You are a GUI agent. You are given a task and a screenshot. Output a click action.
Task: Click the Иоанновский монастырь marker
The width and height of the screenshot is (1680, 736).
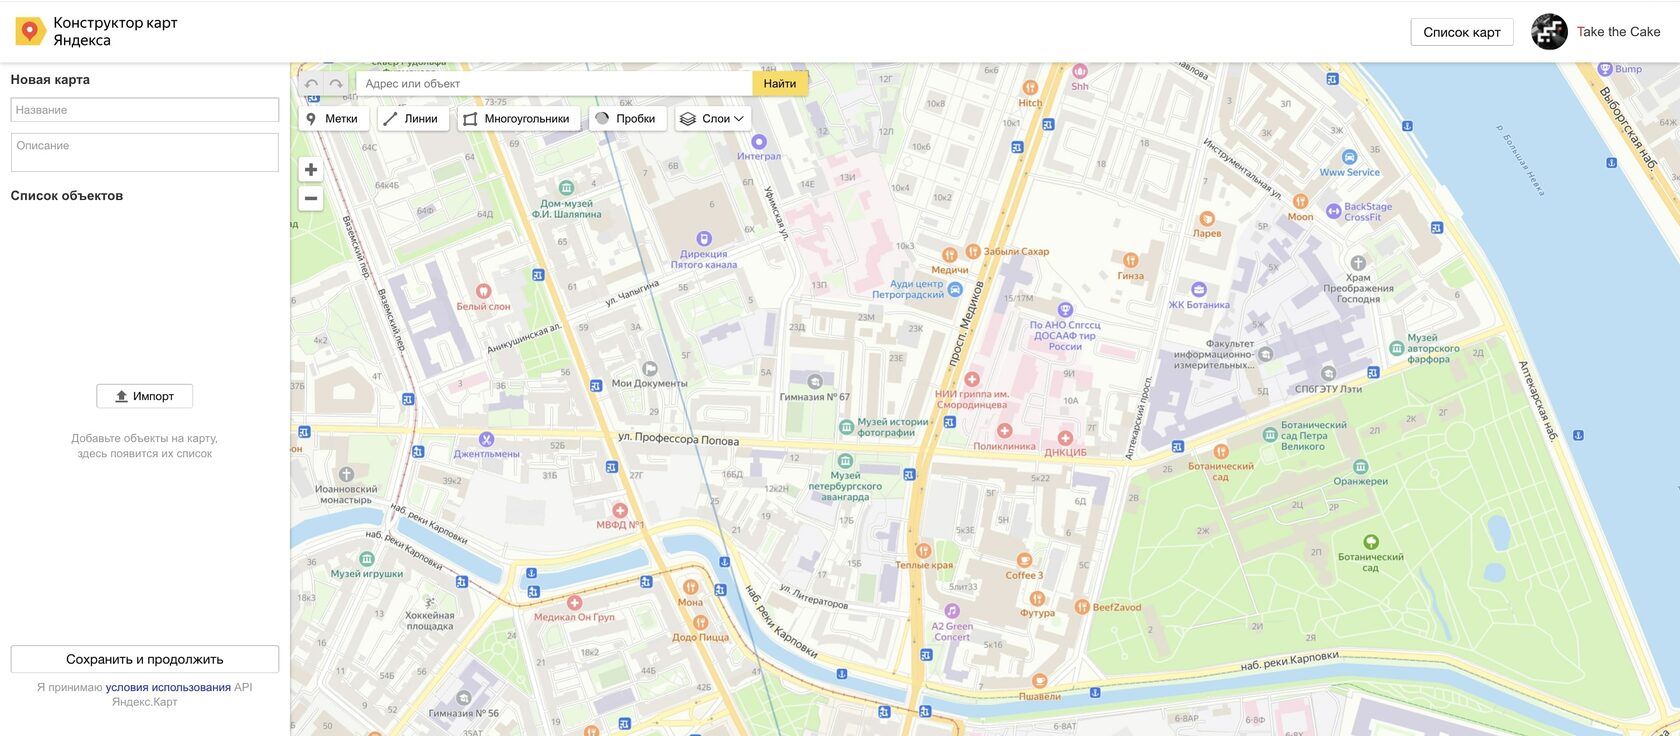coord(346,475)
